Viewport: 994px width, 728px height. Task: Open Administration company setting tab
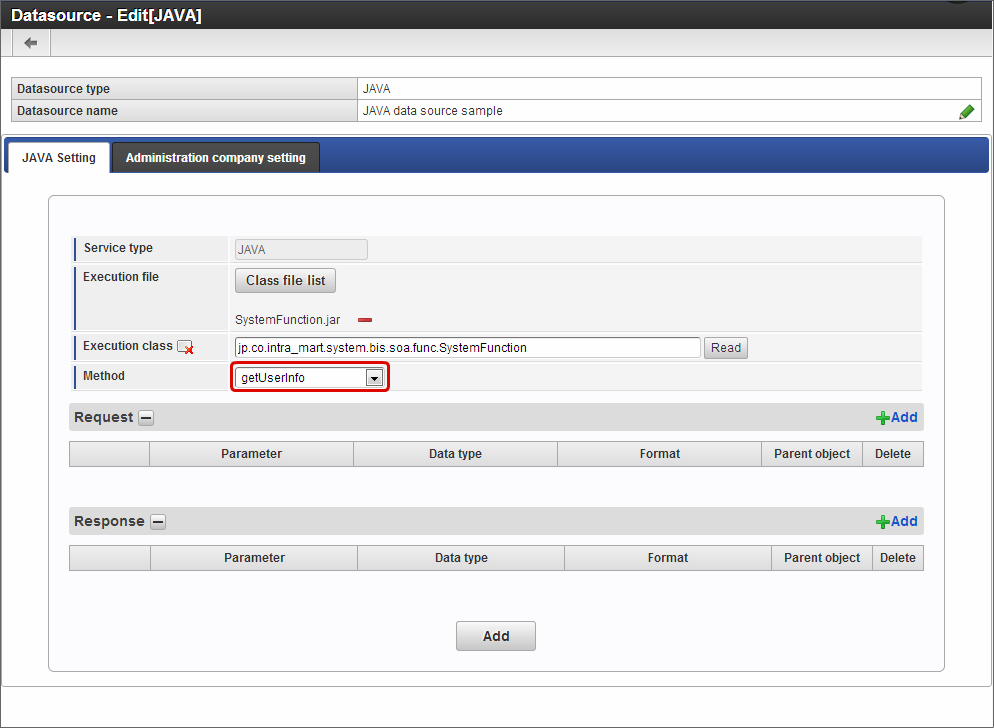click(216, 157)
